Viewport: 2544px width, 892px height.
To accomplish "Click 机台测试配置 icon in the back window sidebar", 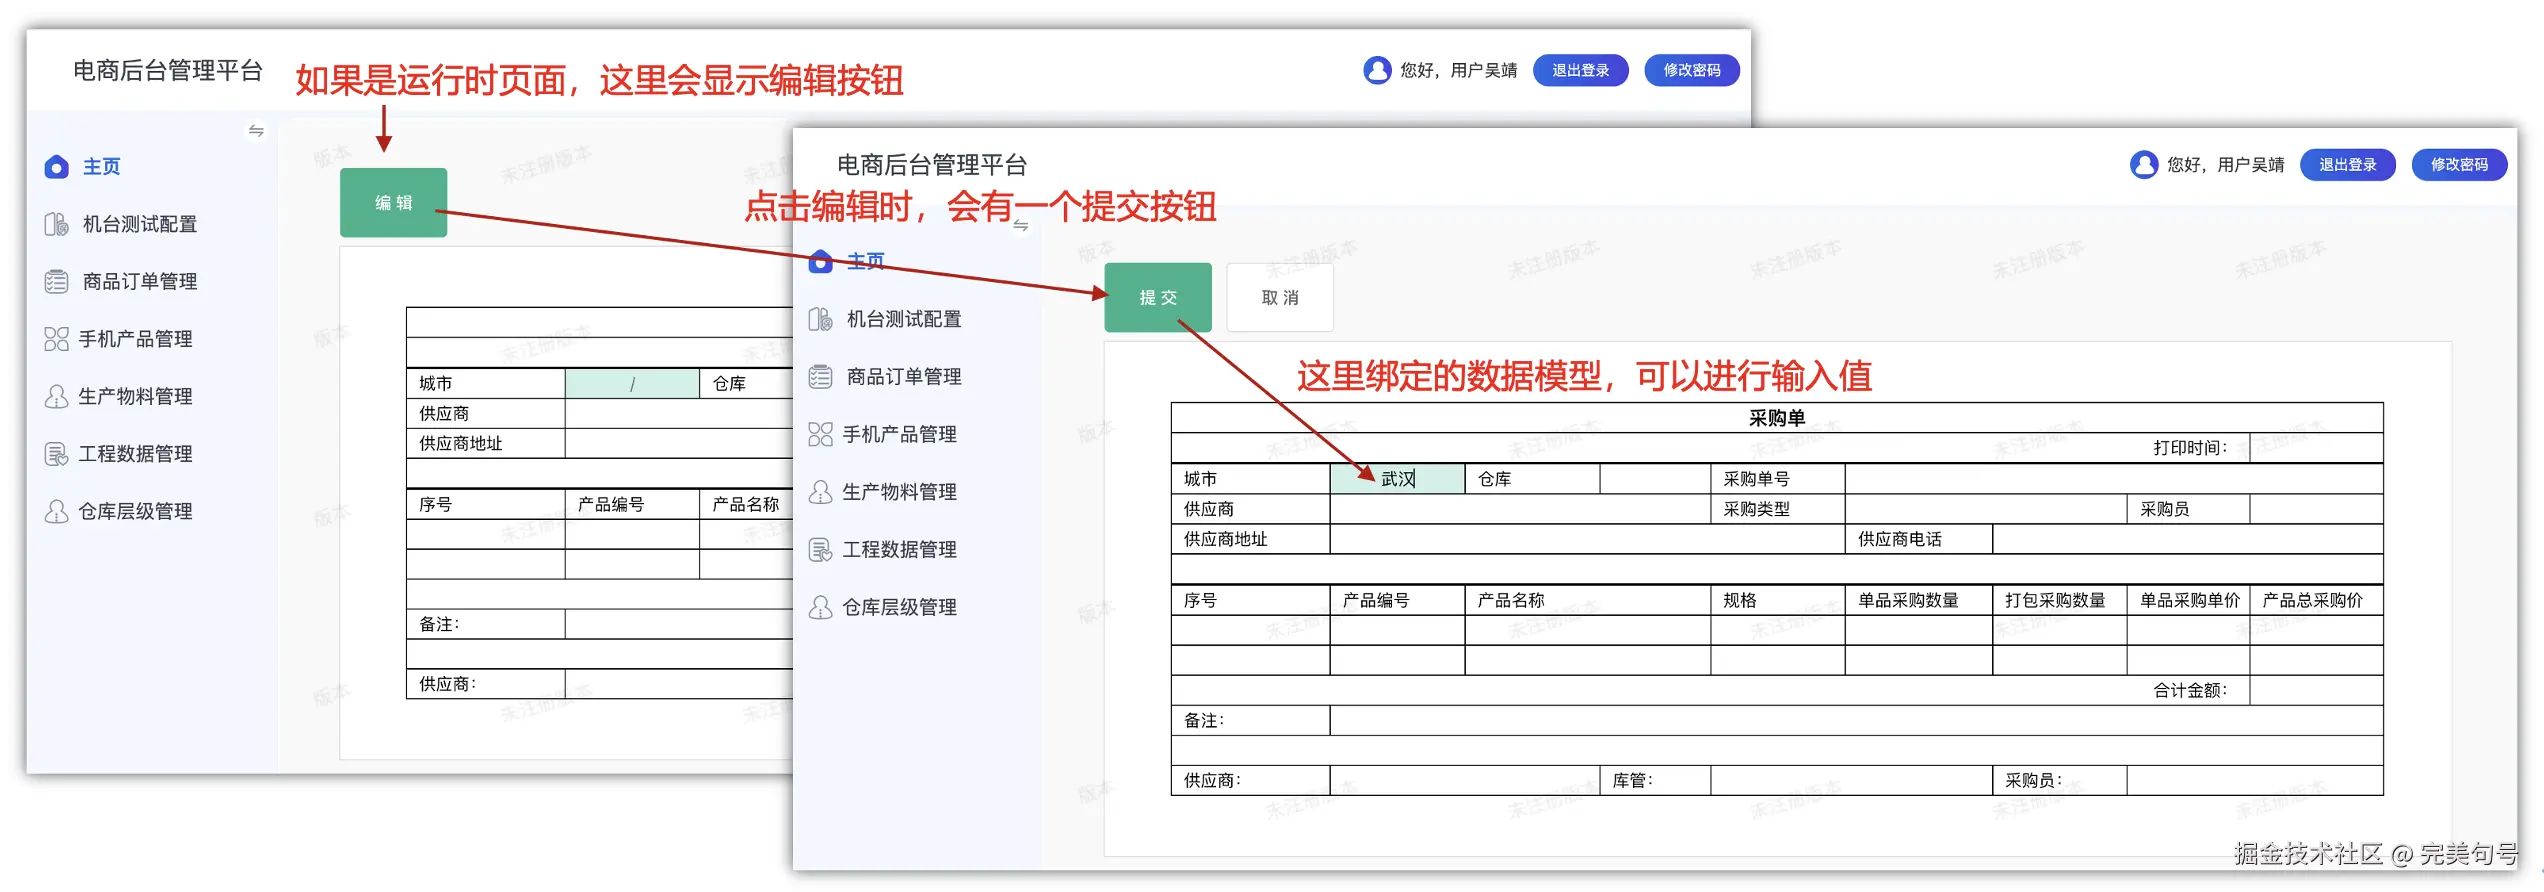I will 56,224.
